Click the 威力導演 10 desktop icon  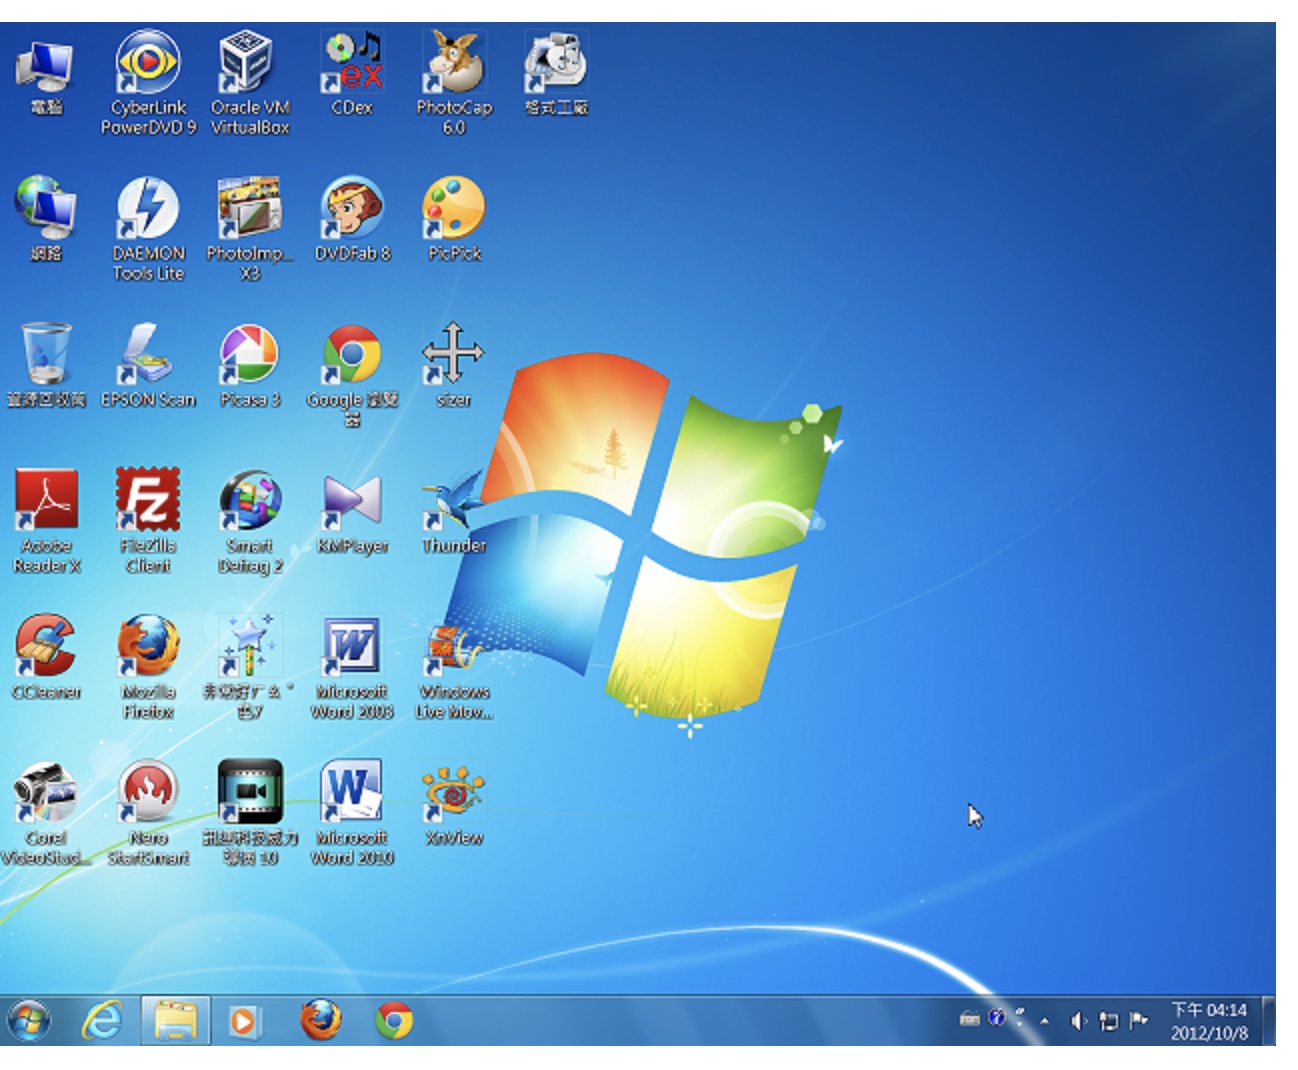pos(250,813)
